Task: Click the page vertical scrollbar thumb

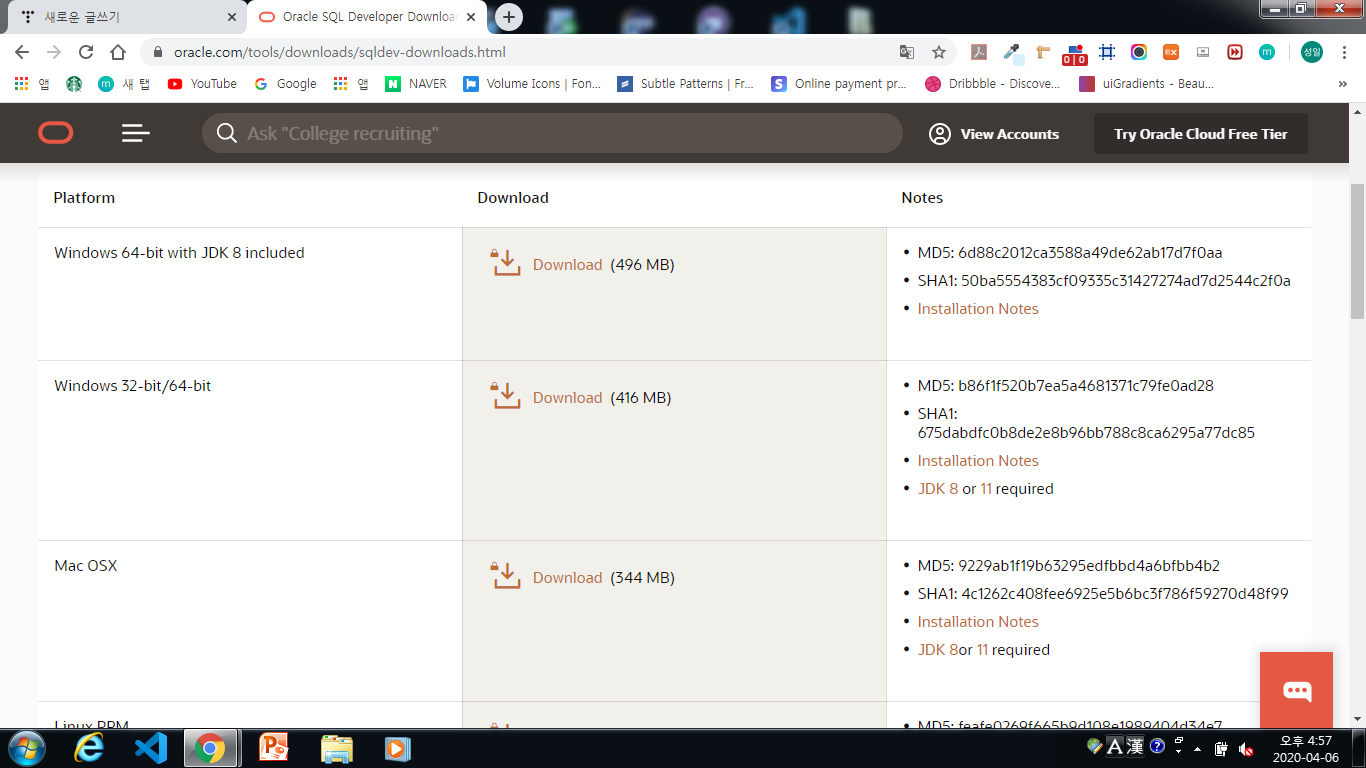Action: (x=1357, y=252)
